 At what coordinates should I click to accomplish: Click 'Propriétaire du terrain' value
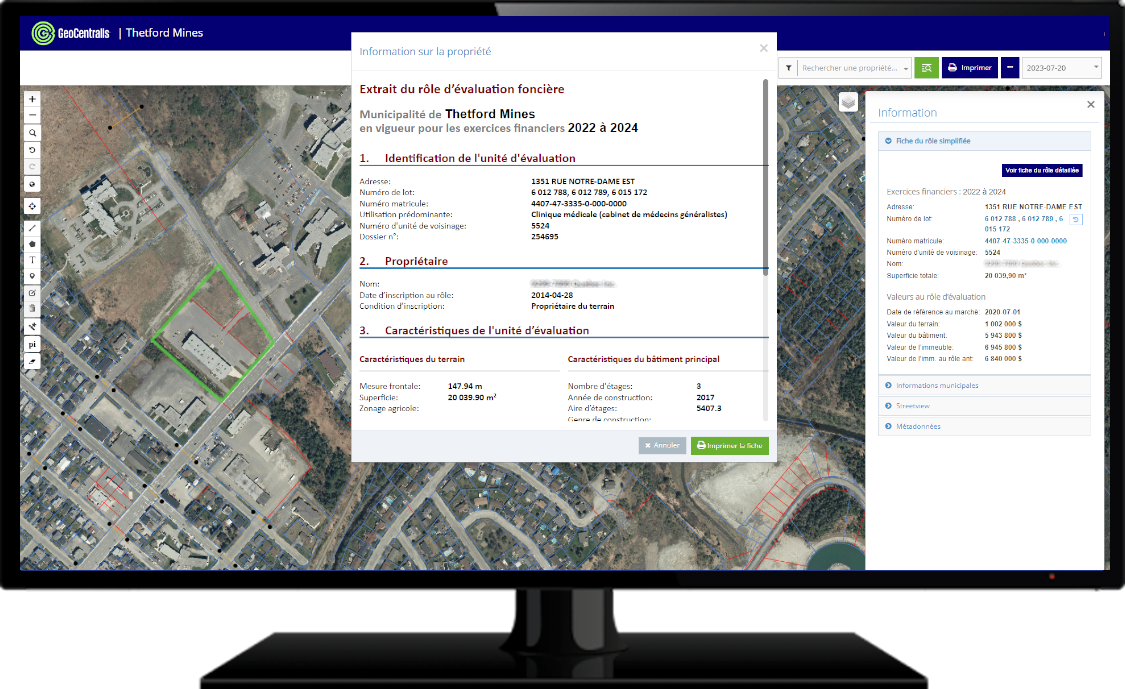[573, 306]
